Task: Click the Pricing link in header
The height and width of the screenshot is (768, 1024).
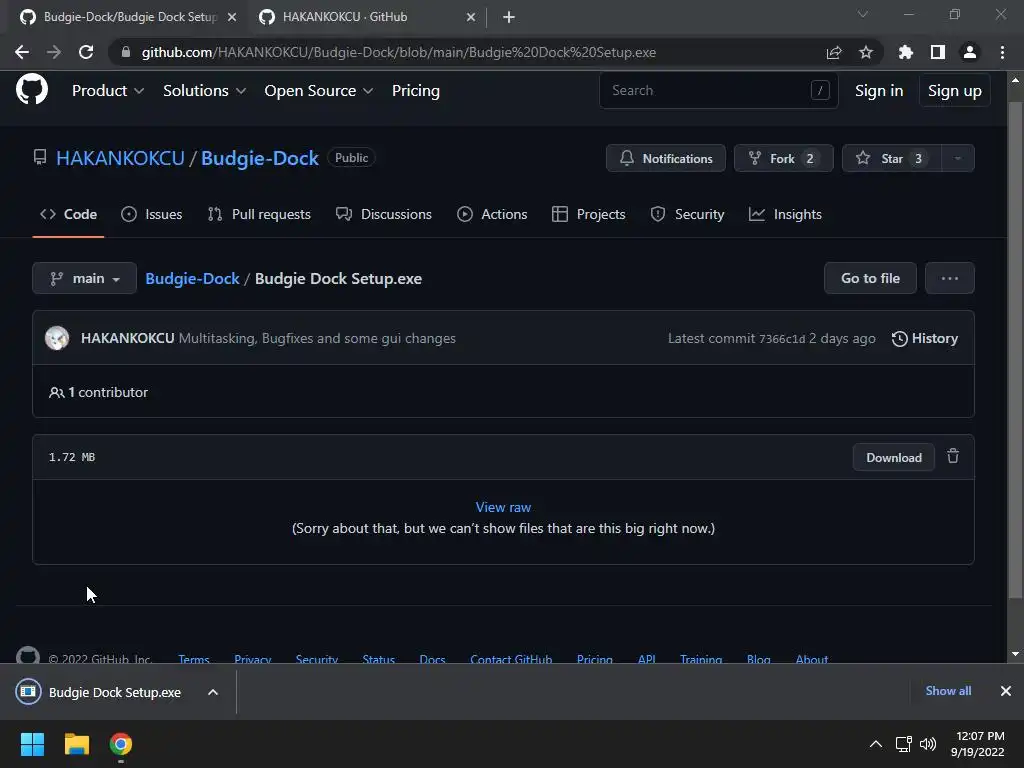Action: pyautogui.click(x=415, y=91)
